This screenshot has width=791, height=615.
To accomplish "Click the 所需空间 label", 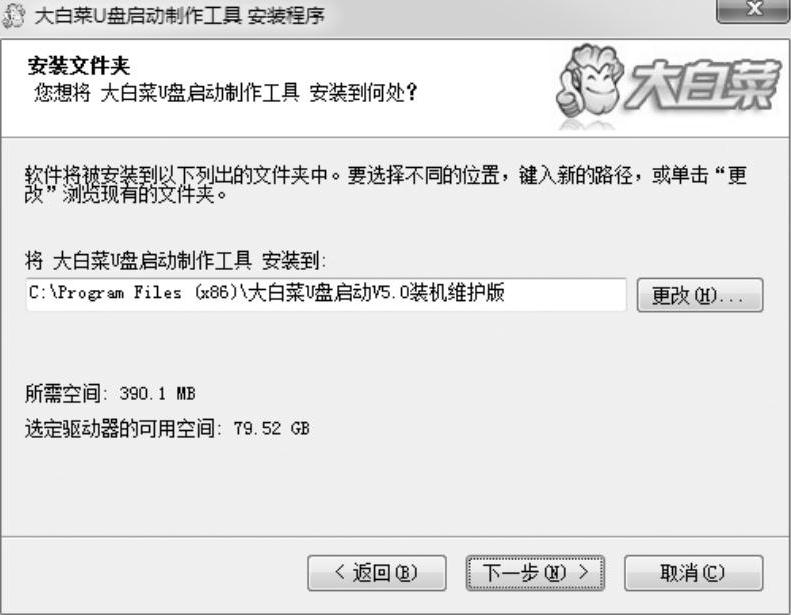I will click(63, 394).
